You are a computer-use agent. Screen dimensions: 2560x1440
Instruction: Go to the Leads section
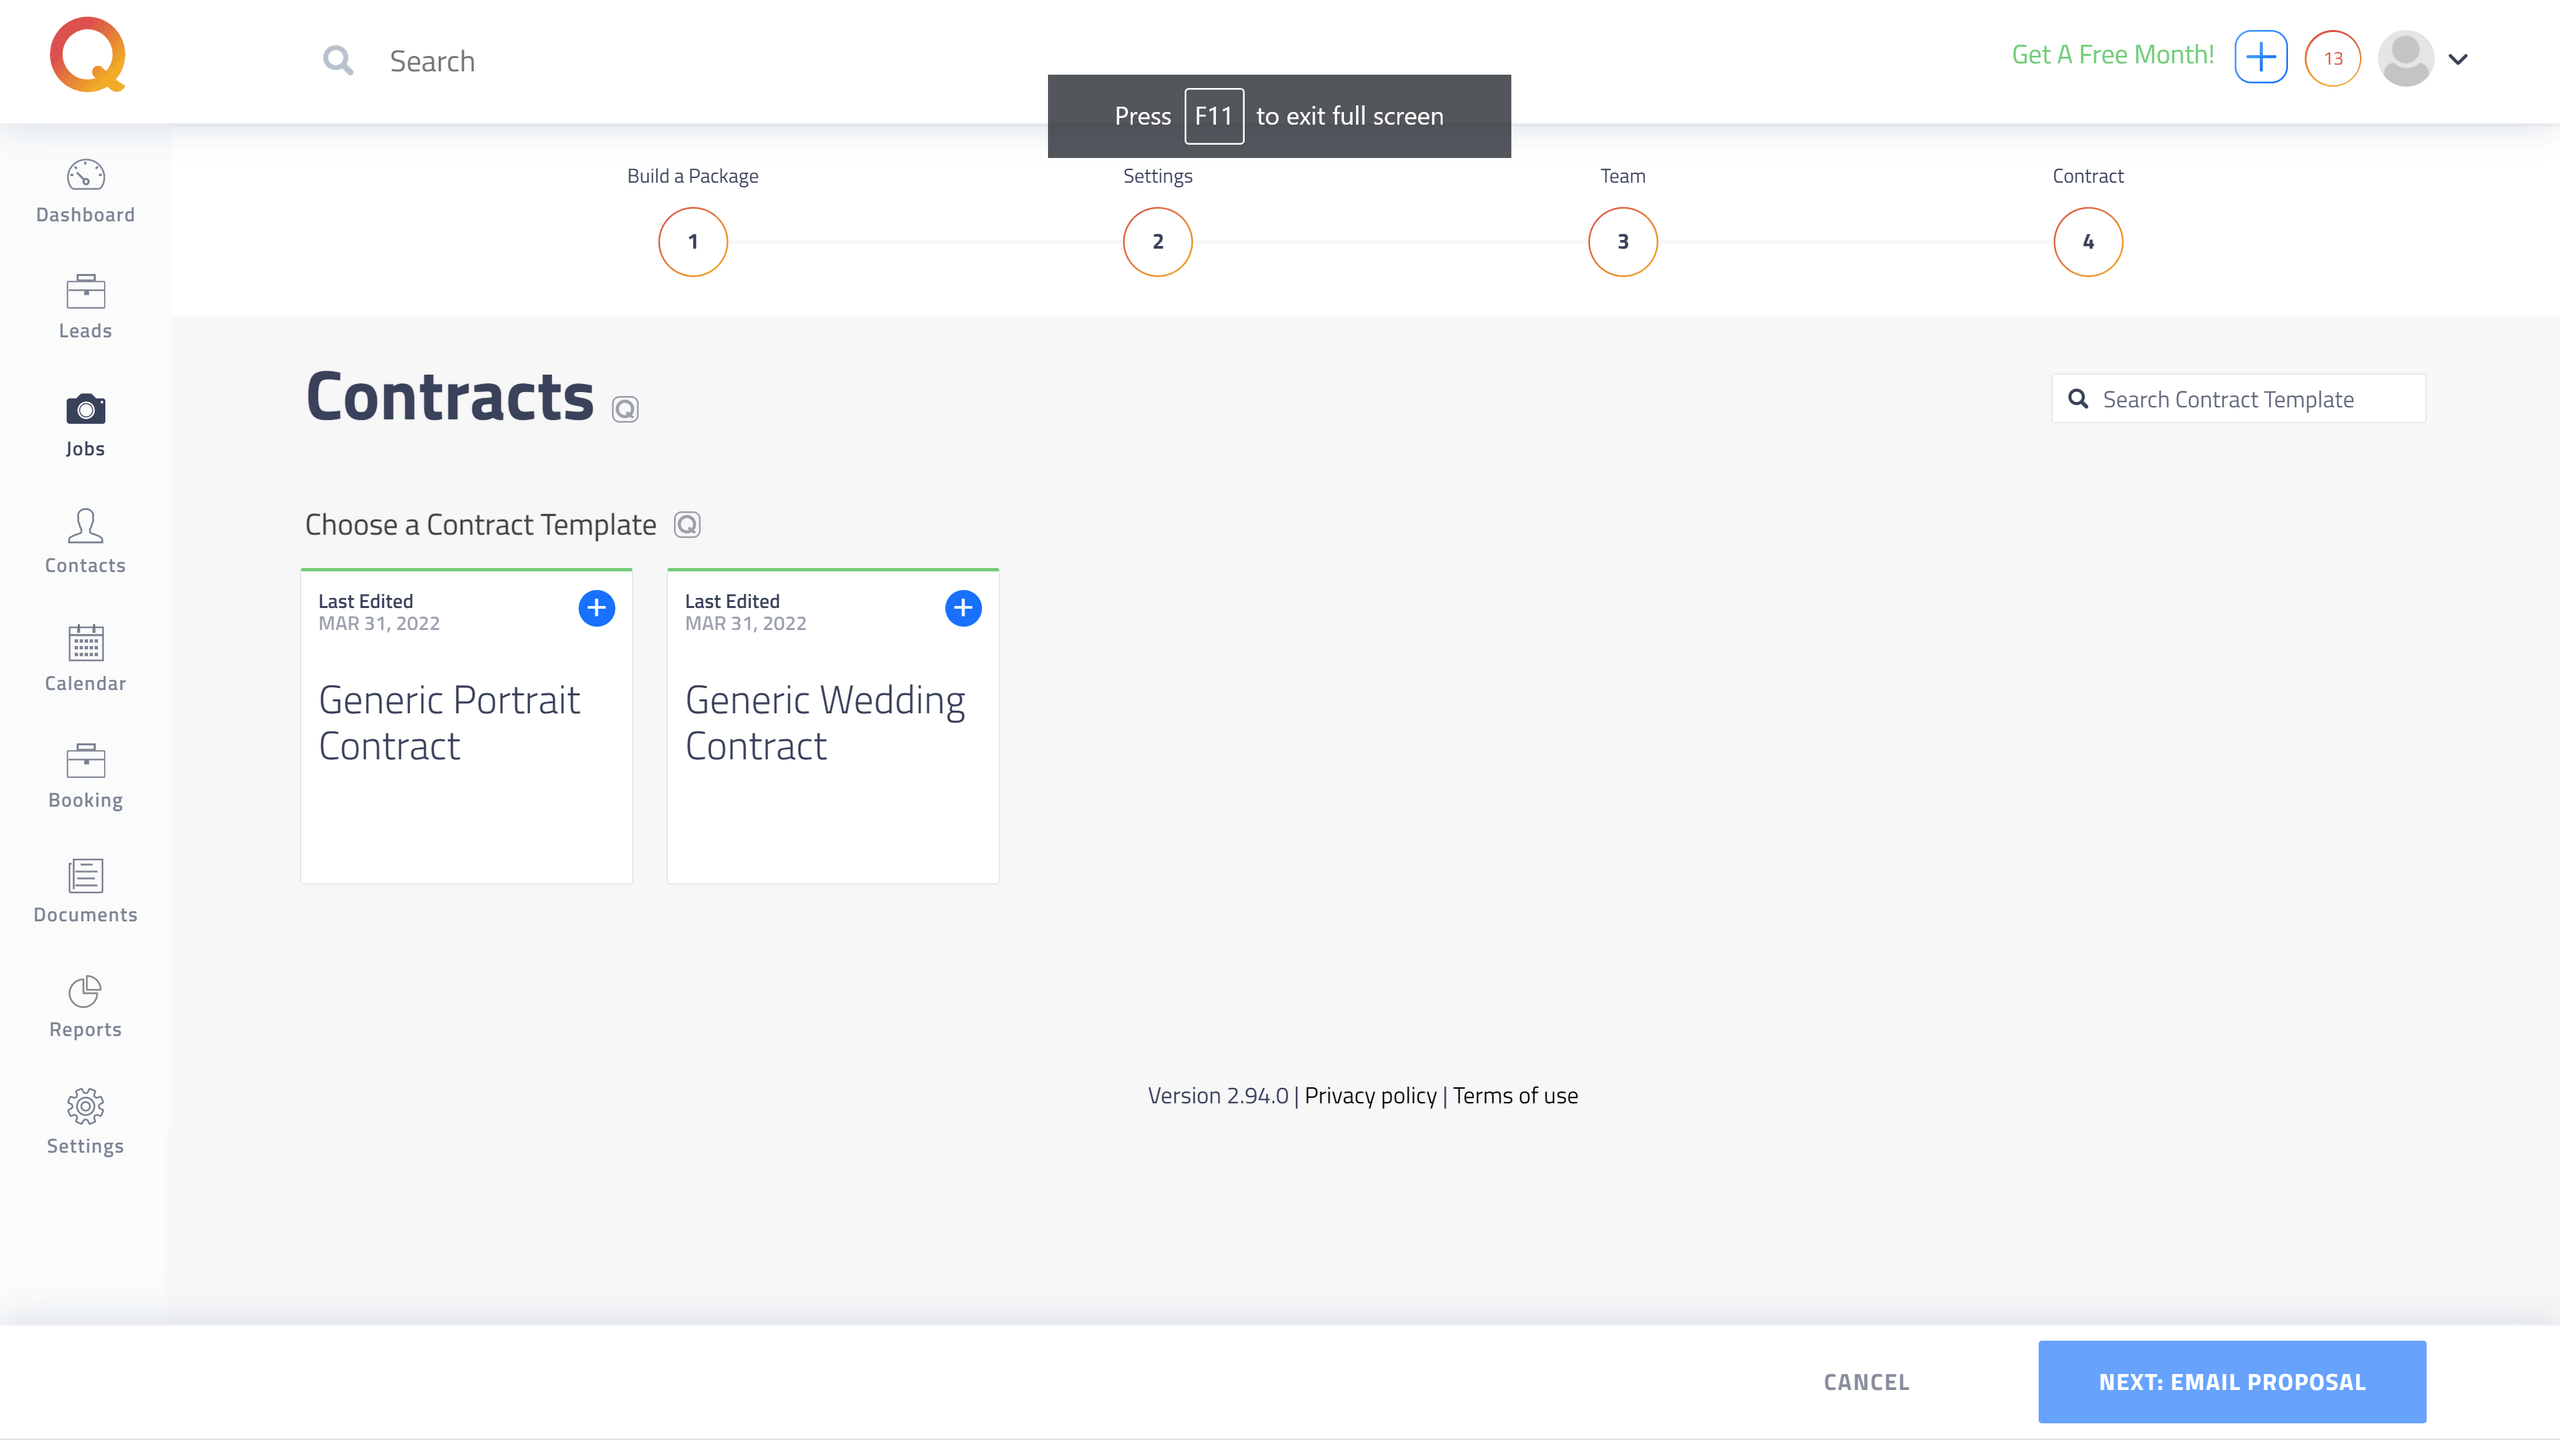click(85, 308)
